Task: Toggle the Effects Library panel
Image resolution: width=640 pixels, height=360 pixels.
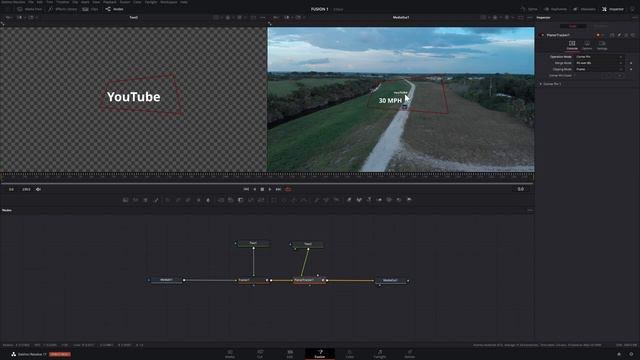Action: 62,9
